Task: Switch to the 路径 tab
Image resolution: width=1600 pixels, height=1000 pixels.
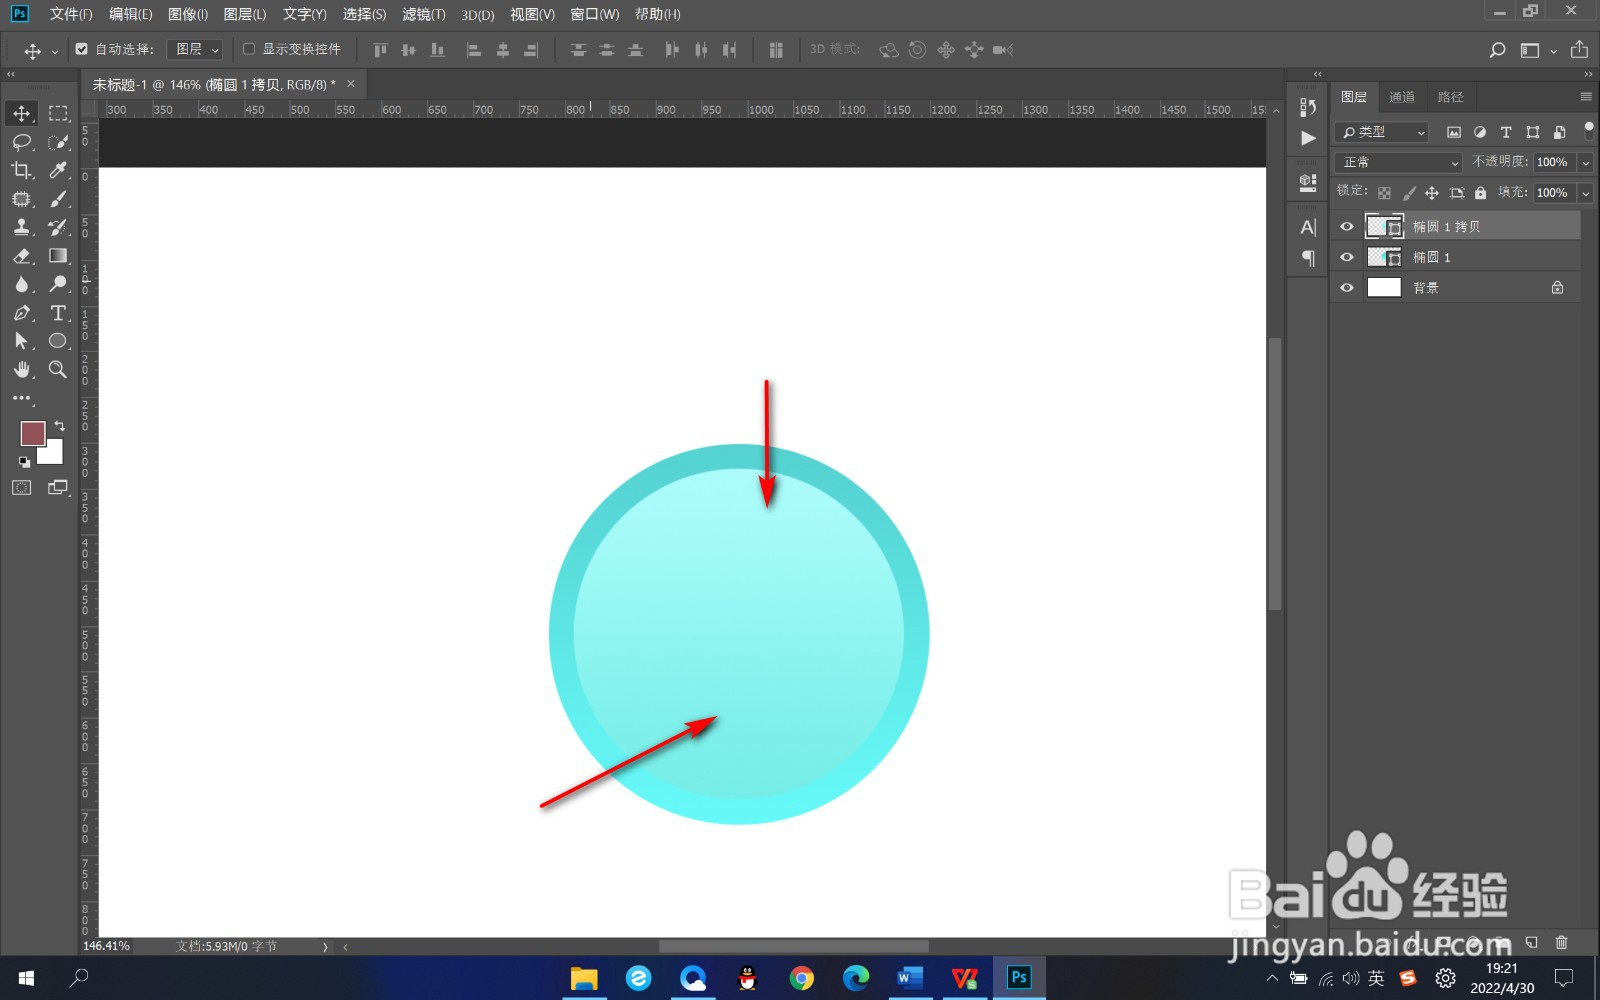Action: coord(1451,97)
